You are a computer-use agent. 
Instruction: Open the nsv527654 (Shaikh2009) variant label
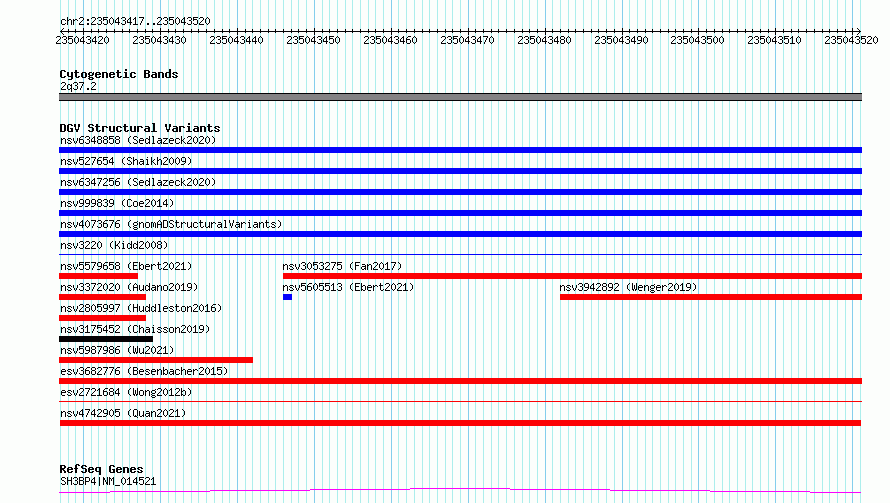pos(126,161)
